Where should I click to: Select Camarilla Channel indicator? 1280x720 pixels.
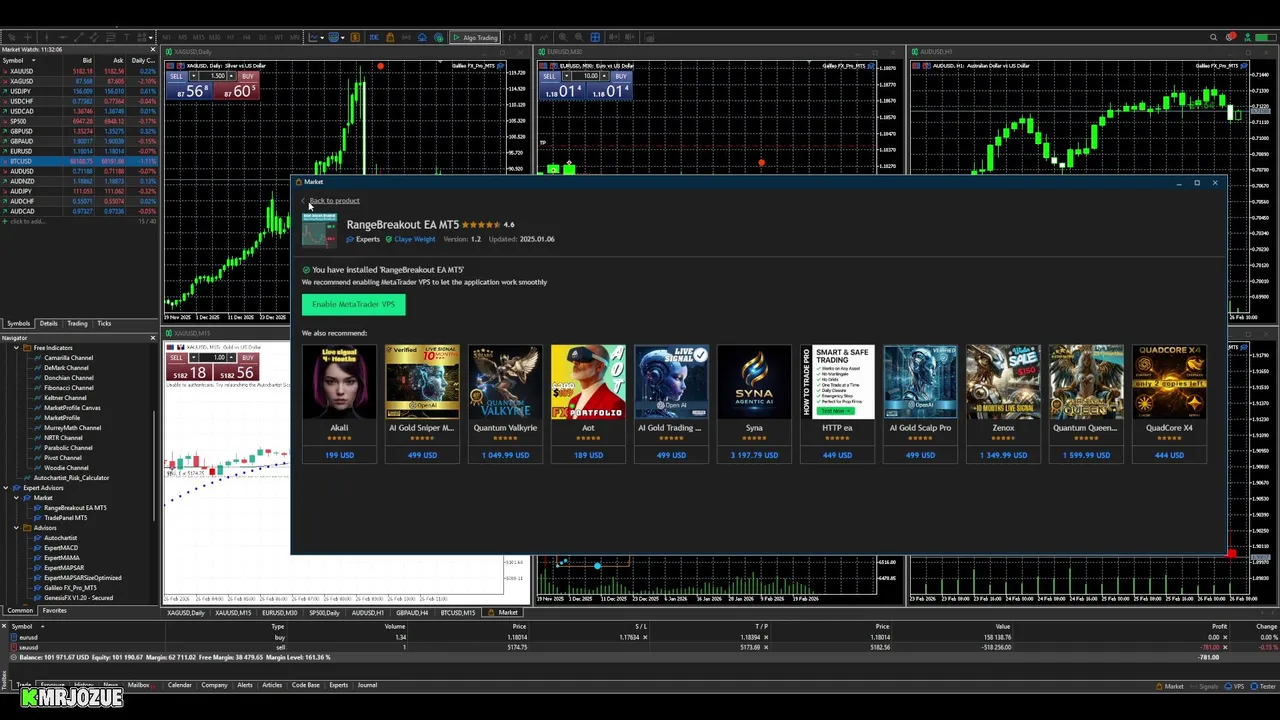[68, 358]
